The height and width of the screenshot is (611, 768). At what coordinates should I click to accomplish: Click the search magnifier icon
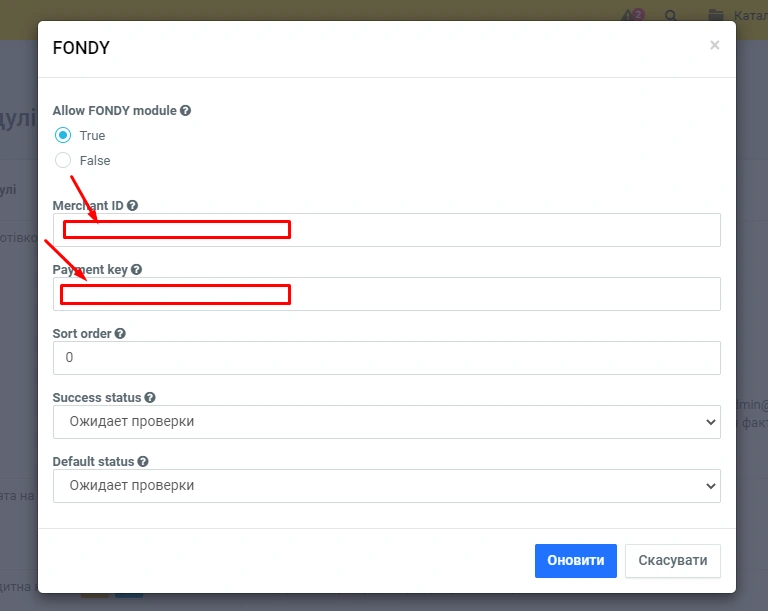click(671, 16)
